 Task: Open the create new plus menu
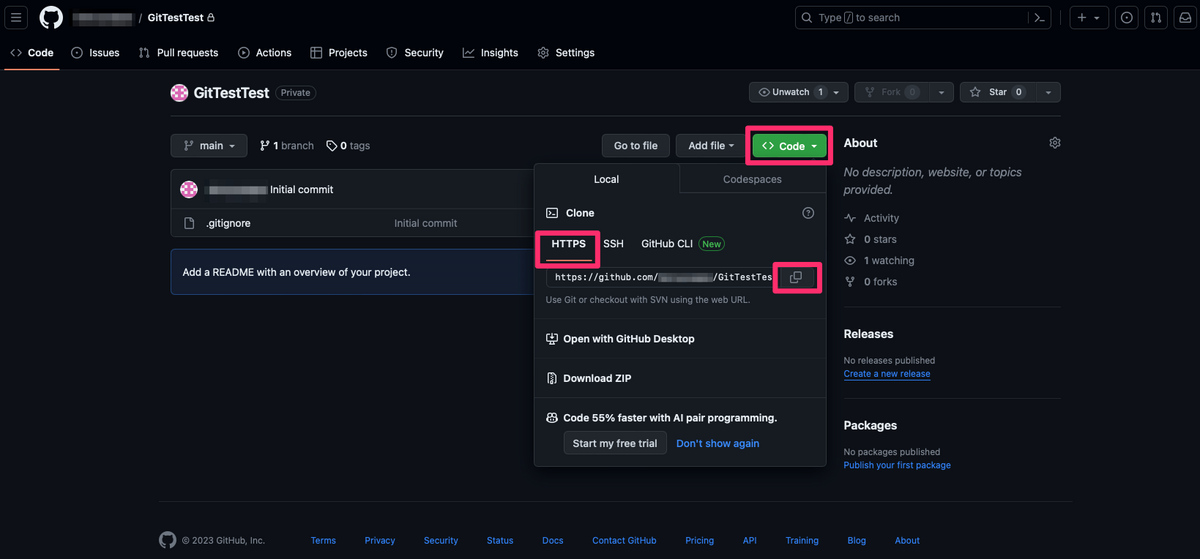click(1089, 18)
